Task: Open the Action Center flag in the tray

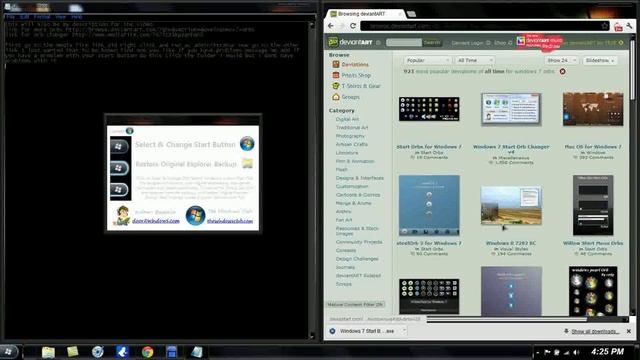Action: pyautogui.click(x=547, y=352)
